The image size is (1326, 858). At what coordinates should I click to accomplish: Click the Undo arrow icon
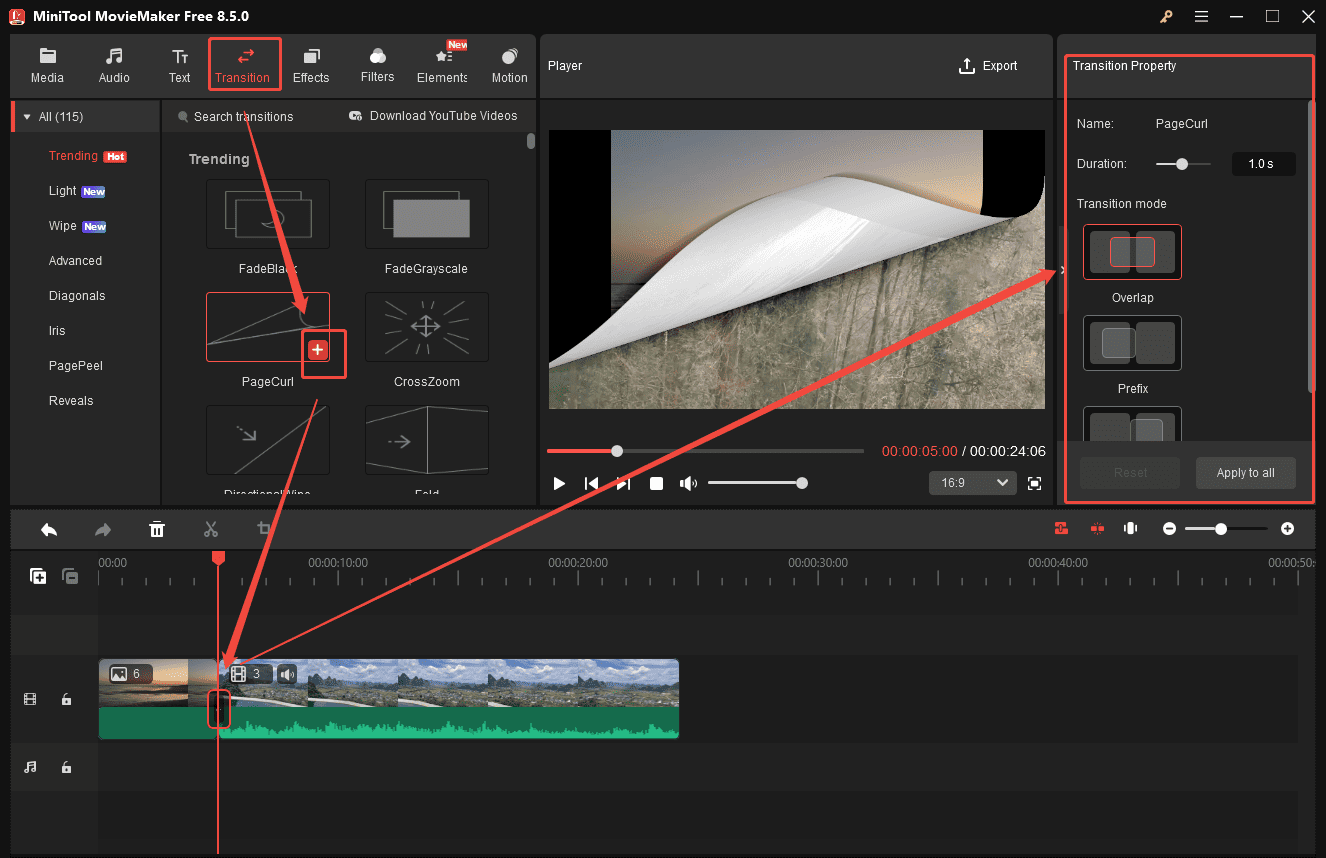pyautogui.click(x=48, y=529)
